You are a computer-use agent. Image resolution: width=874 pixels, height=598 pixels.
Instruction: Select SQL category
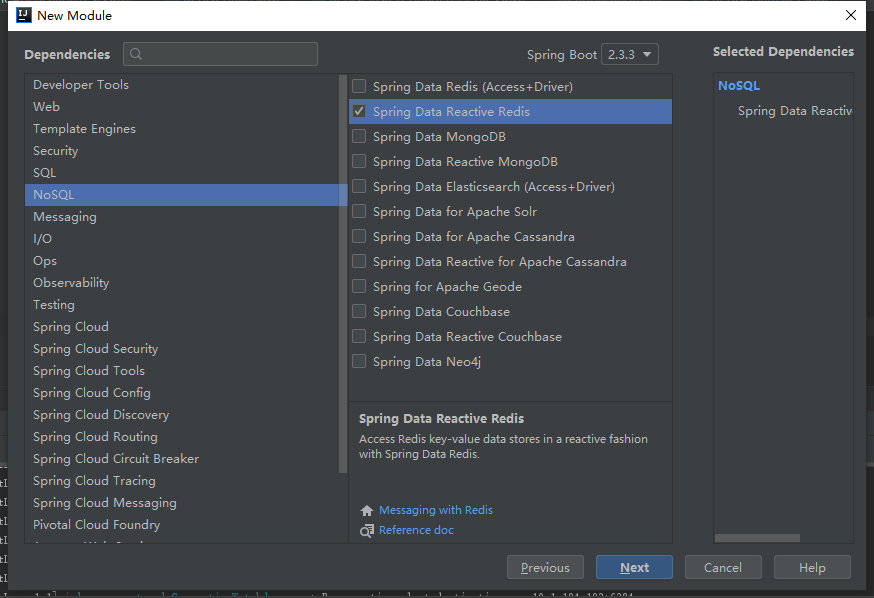coord(182,173)
